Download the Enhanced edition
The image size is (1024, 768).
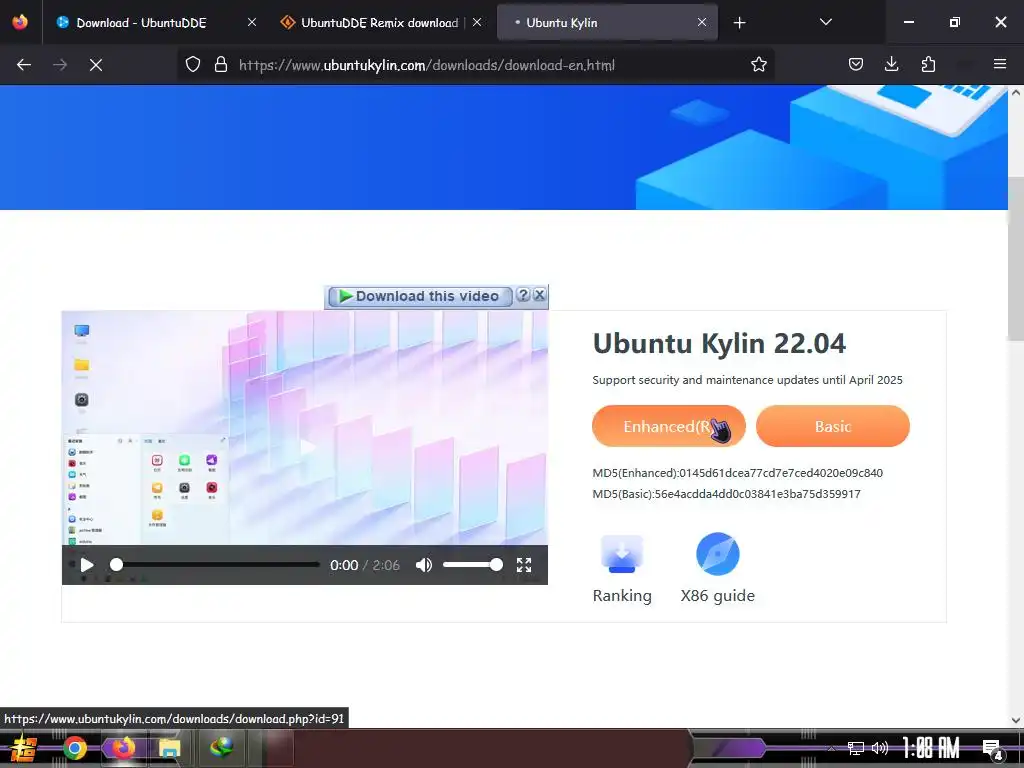pos(669,426)
